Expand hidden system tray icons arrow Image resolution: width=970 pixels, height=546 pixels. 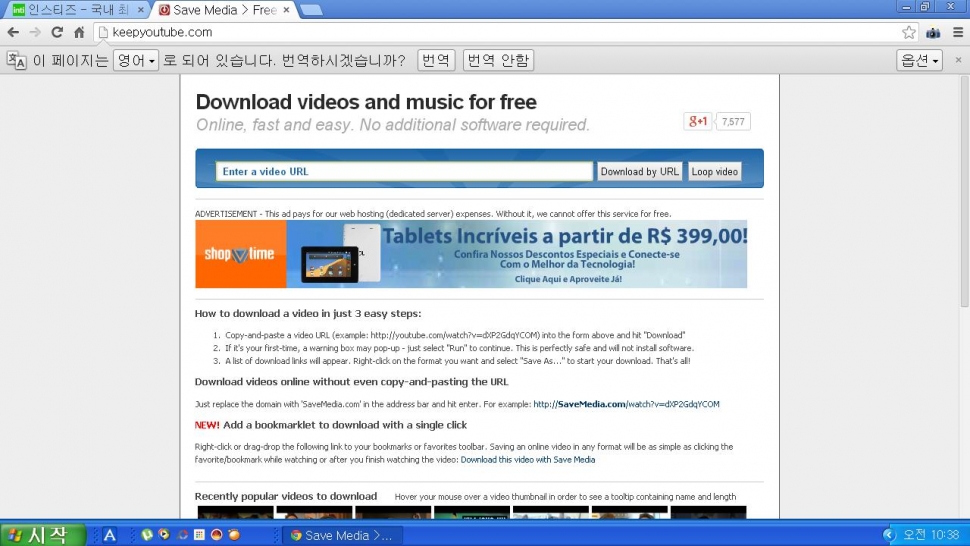pyautogui.click(x=889, y=535)
